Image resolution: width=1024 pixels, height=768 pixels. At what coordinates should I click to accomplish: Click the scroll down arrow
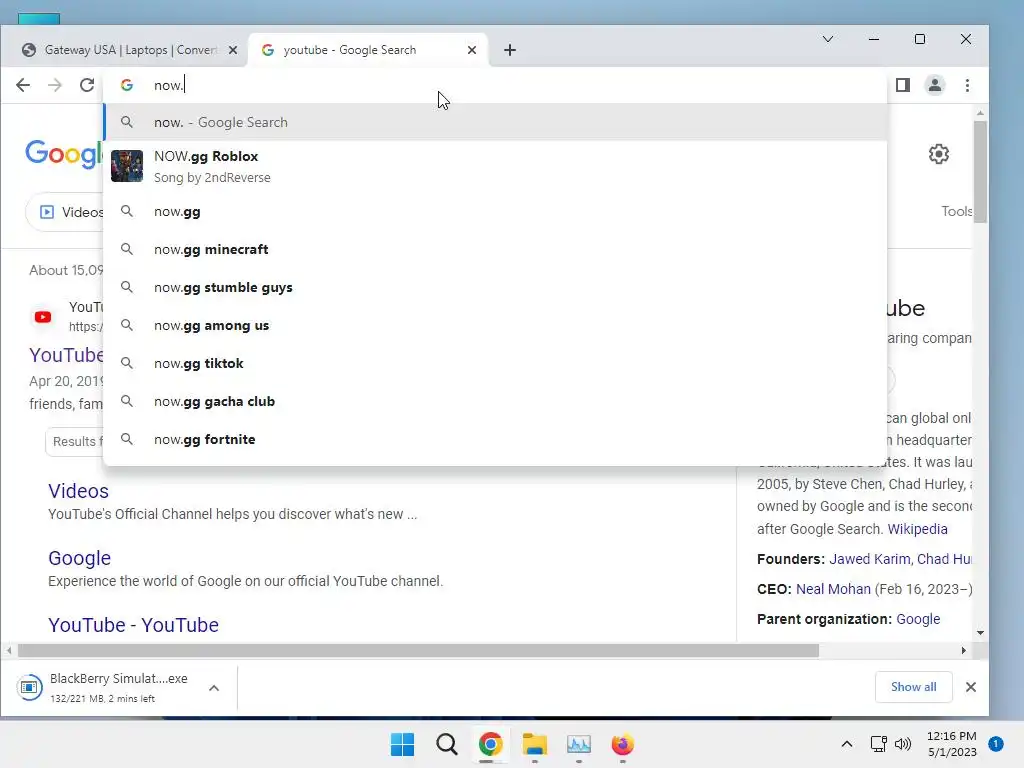tap(980, 633)
